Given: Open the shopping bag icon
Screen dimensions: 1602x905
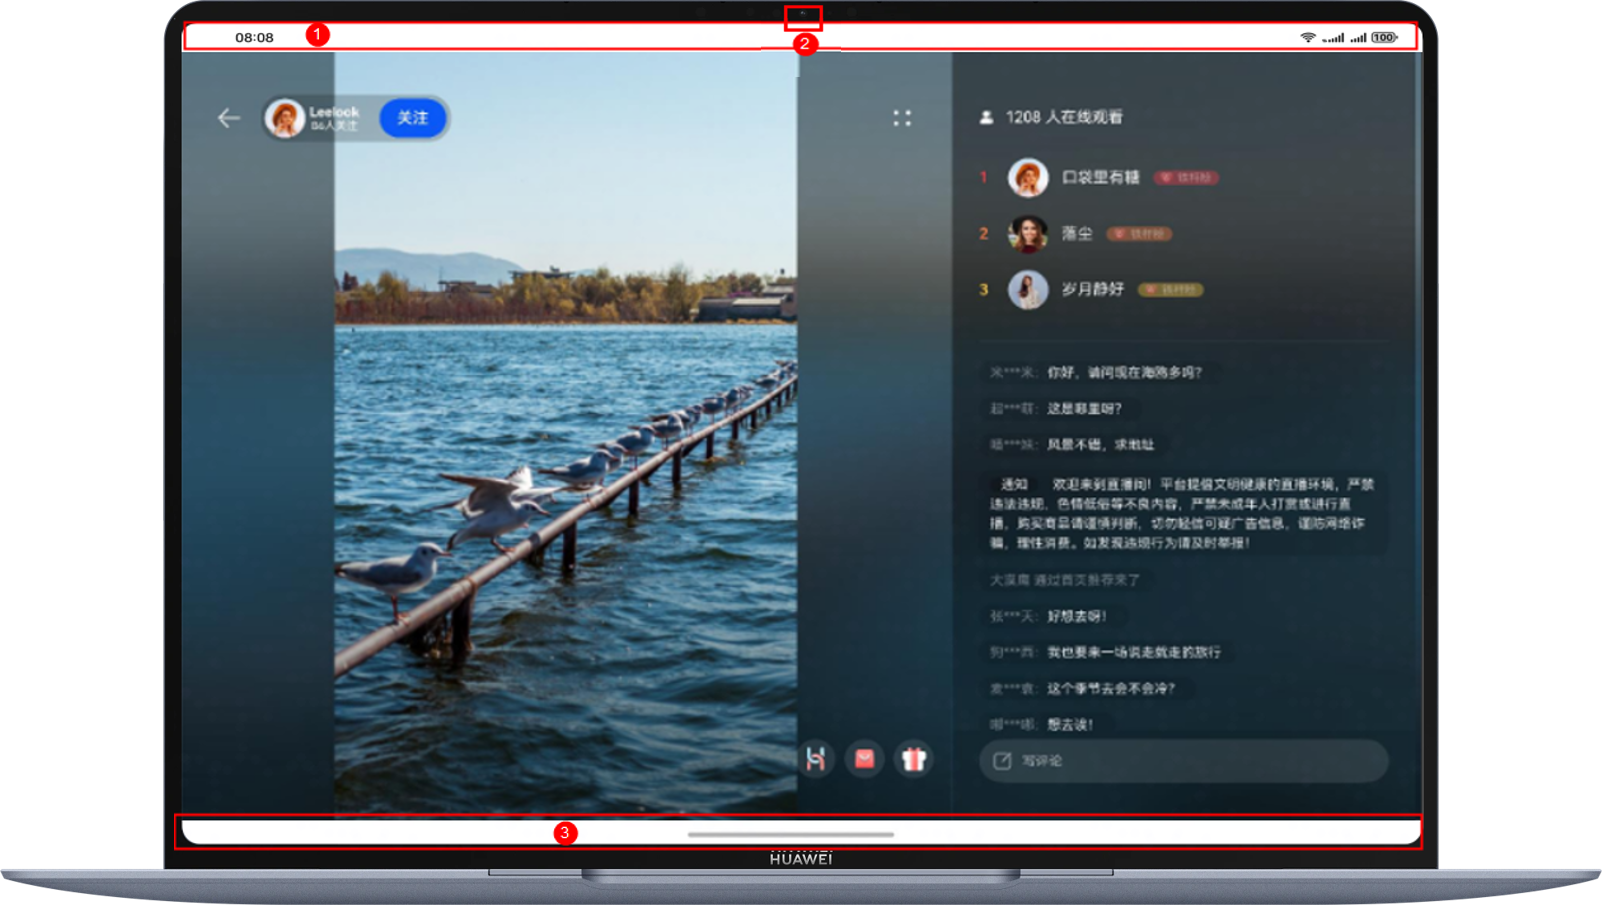Looking at the screenshot, I should tap(865, 759).
